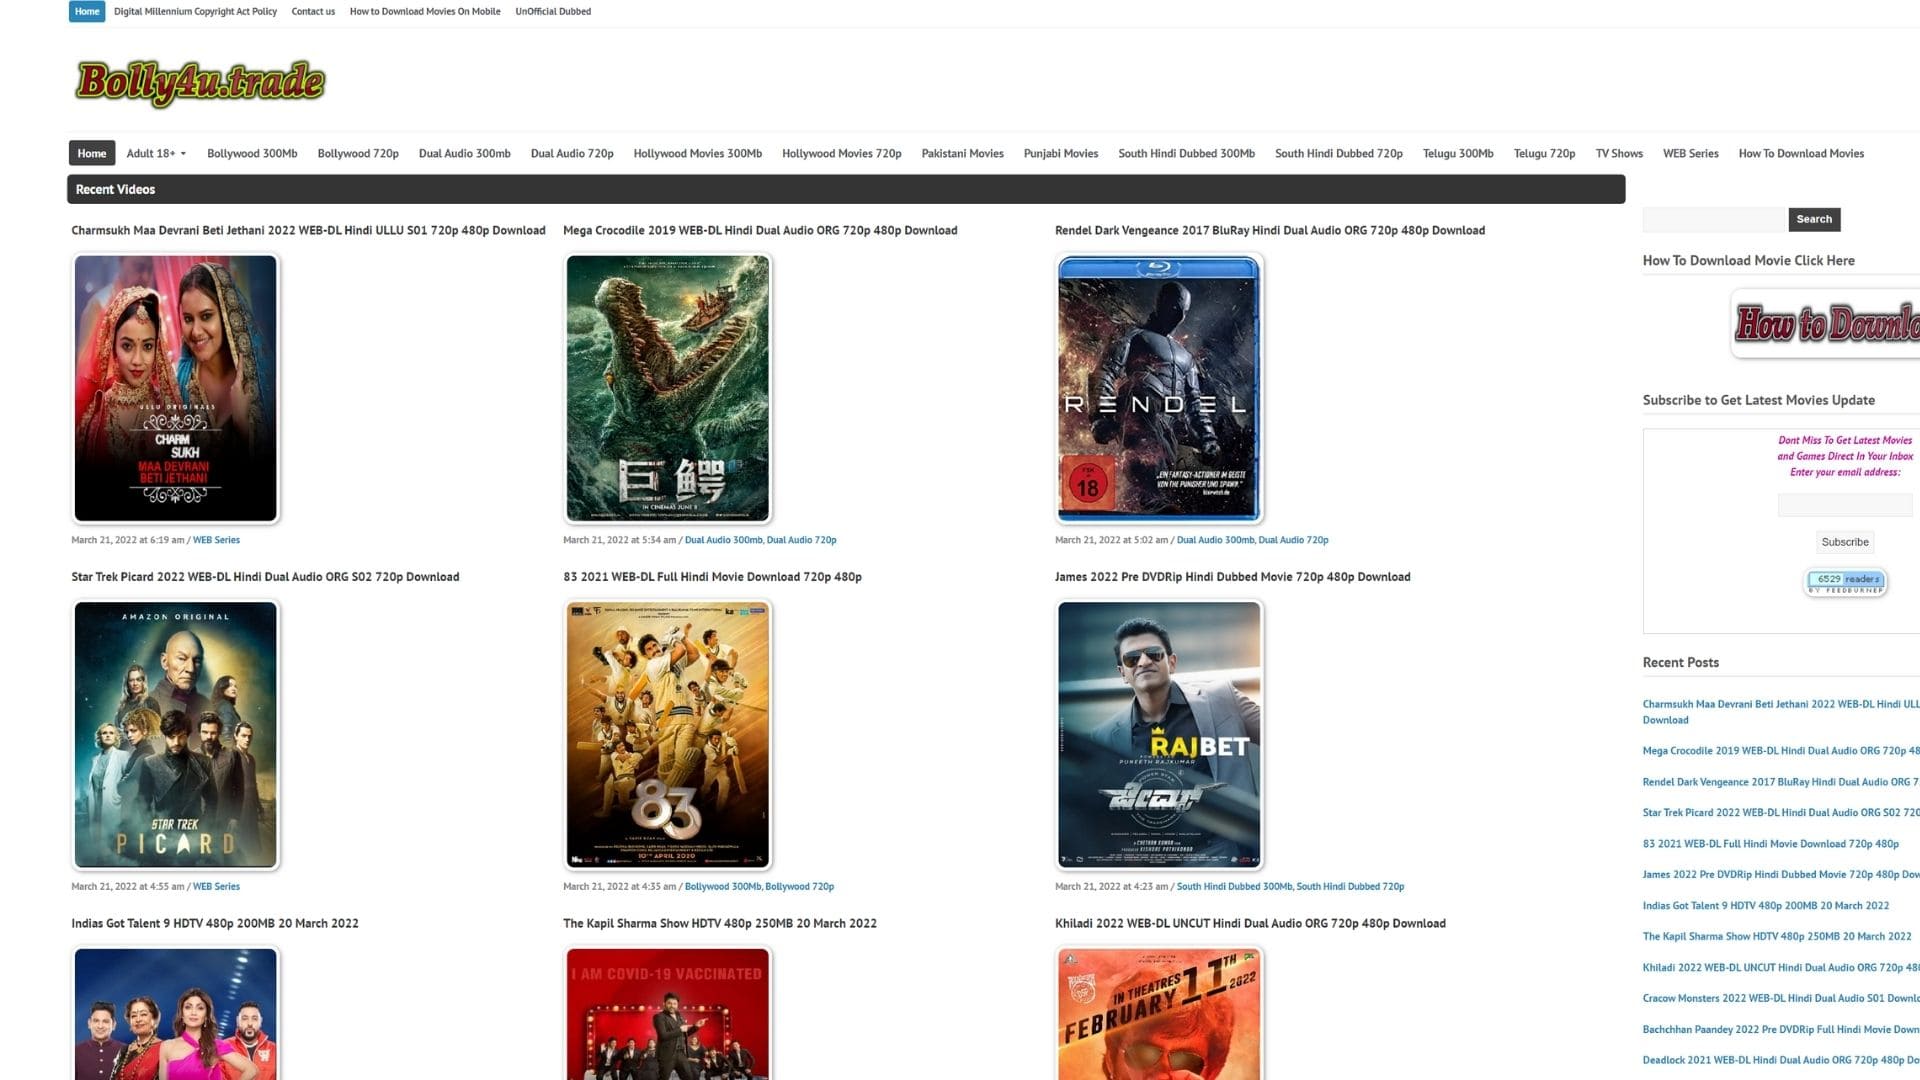1920x1080 pixels.
Task: Go to South Hindi Dubbed 300Mb in navigation
Action: click(1186, 153)
